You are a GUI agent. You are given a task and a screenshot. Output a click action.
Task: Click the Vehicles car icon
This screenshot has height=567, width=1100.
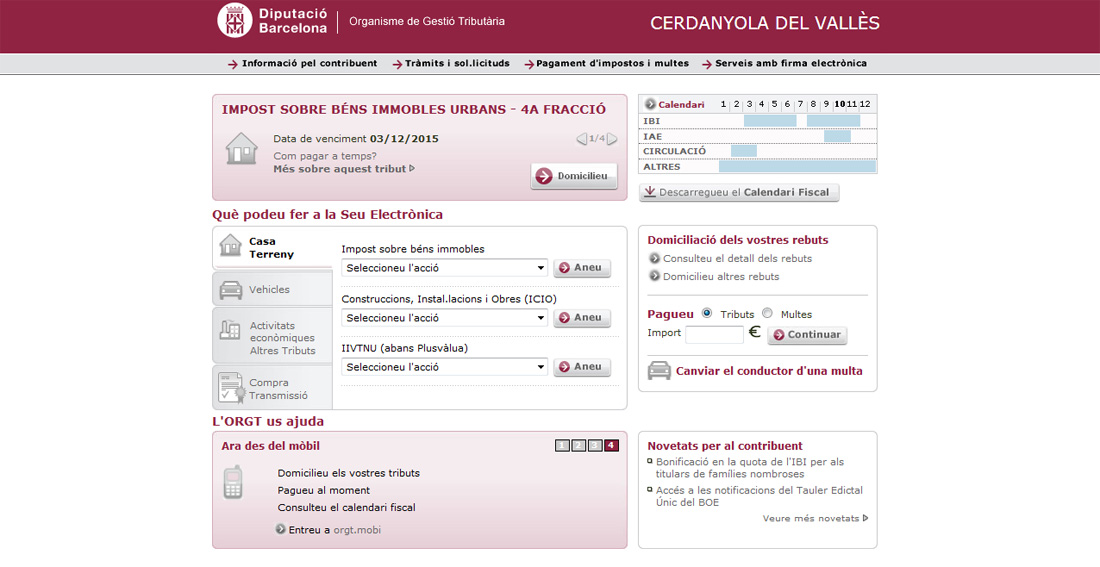231,290
